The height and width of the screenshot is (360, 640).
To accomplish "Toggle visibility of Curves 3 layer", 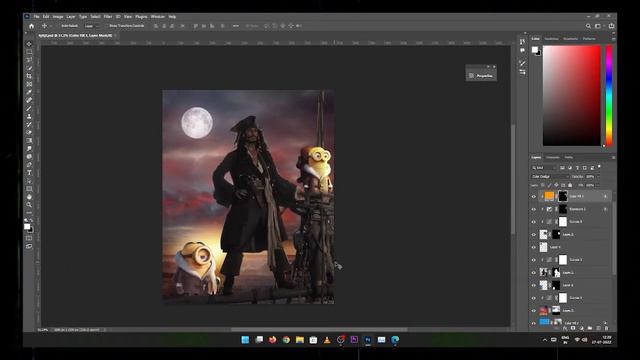I will click(x=533, y=222).
